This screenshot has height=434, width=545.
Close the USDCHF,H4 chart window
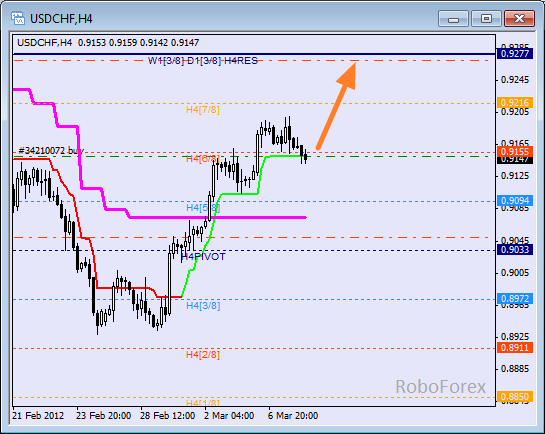click(519, 19)
